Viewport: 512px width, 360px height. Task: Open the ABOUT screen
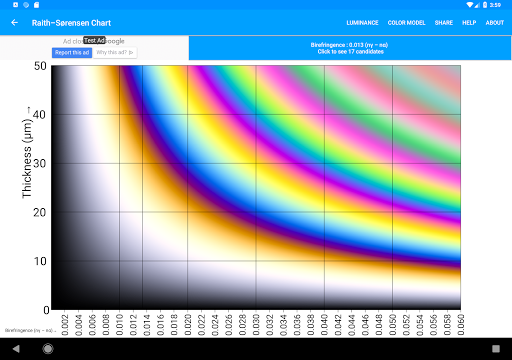click(x=495, y=23)
